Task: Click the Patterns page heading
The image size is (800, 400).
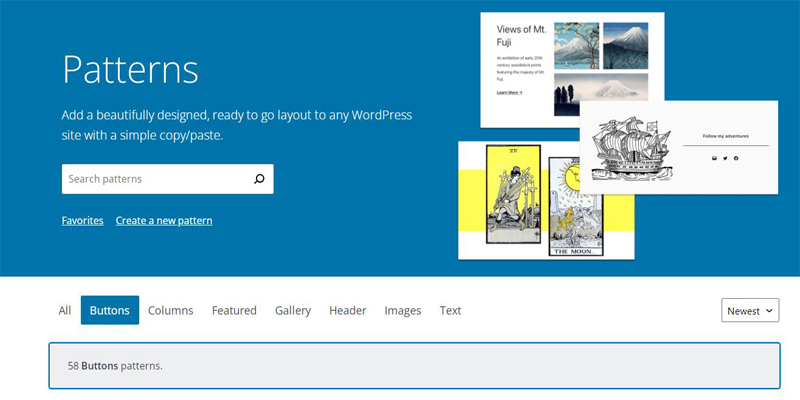Action: tap(130, 69)
